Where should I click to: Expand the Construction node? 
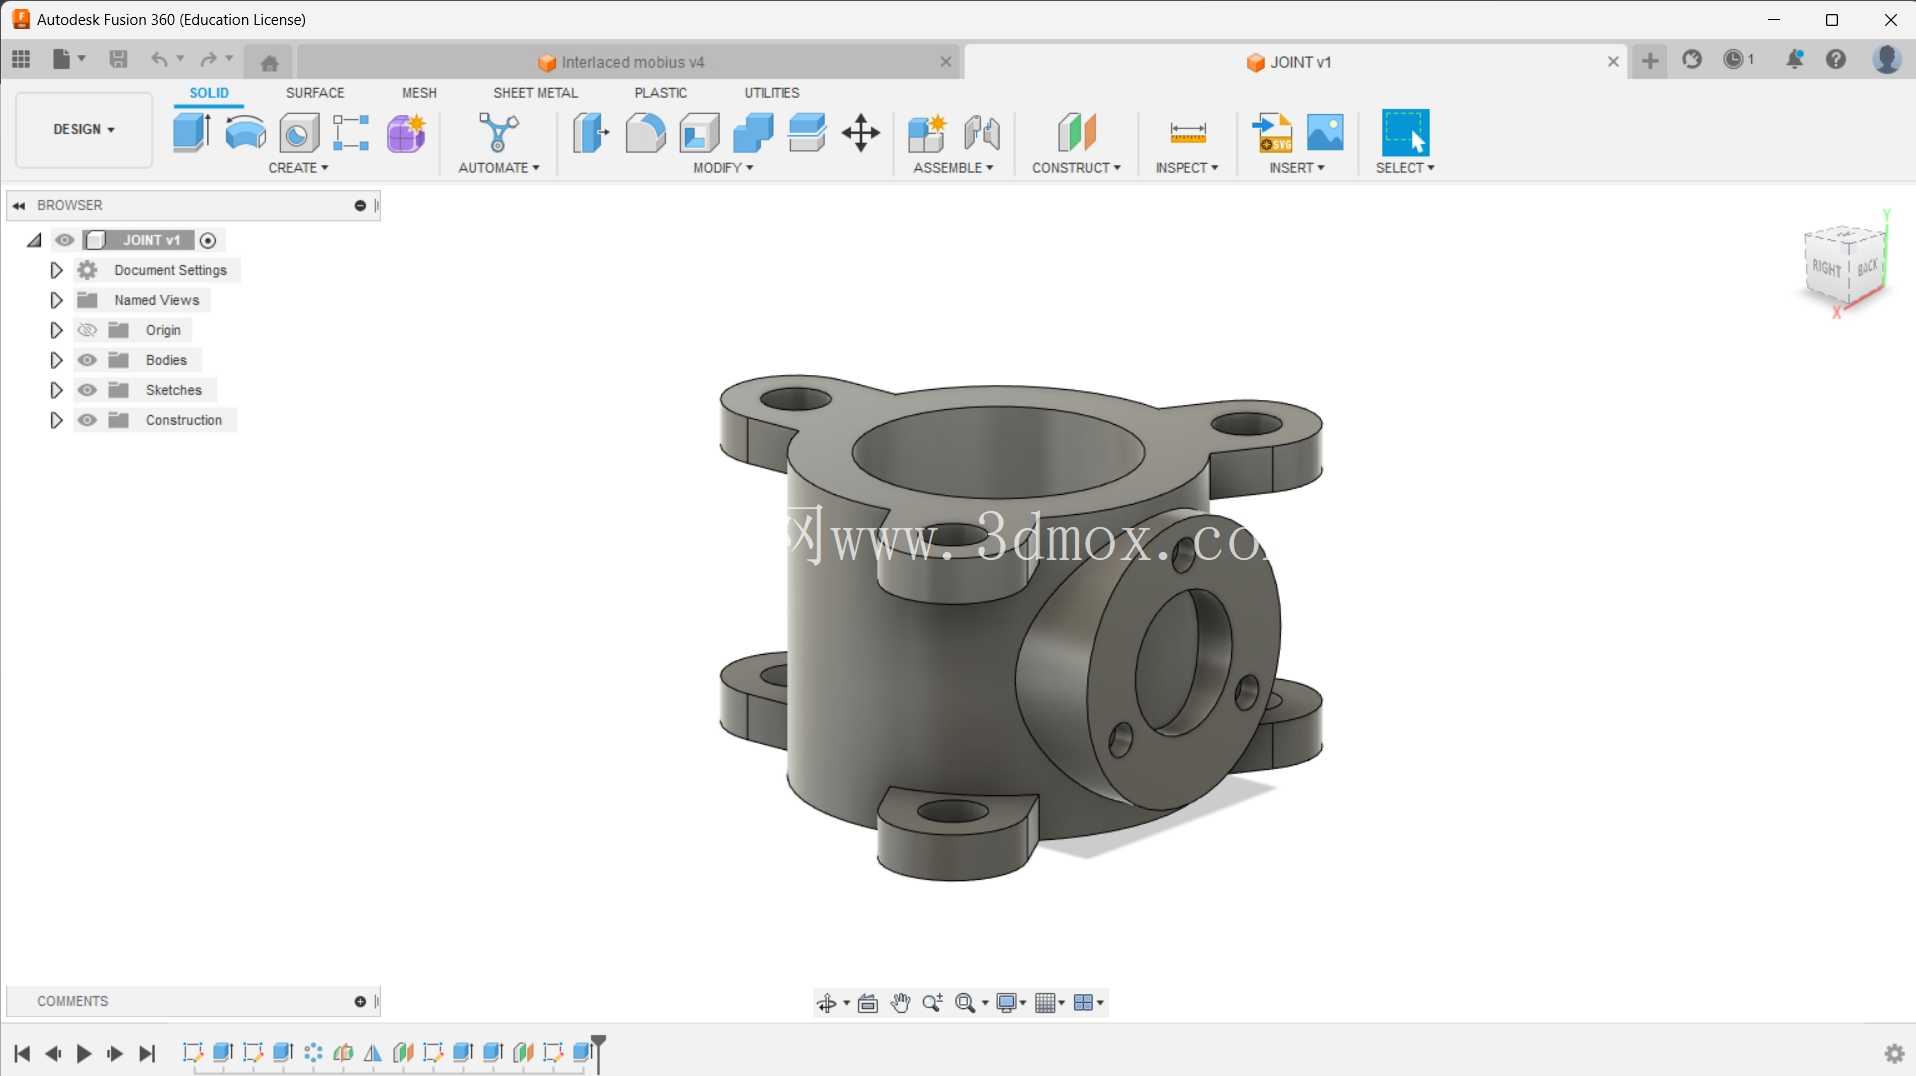pyautogui.click(x=56, y=420)
